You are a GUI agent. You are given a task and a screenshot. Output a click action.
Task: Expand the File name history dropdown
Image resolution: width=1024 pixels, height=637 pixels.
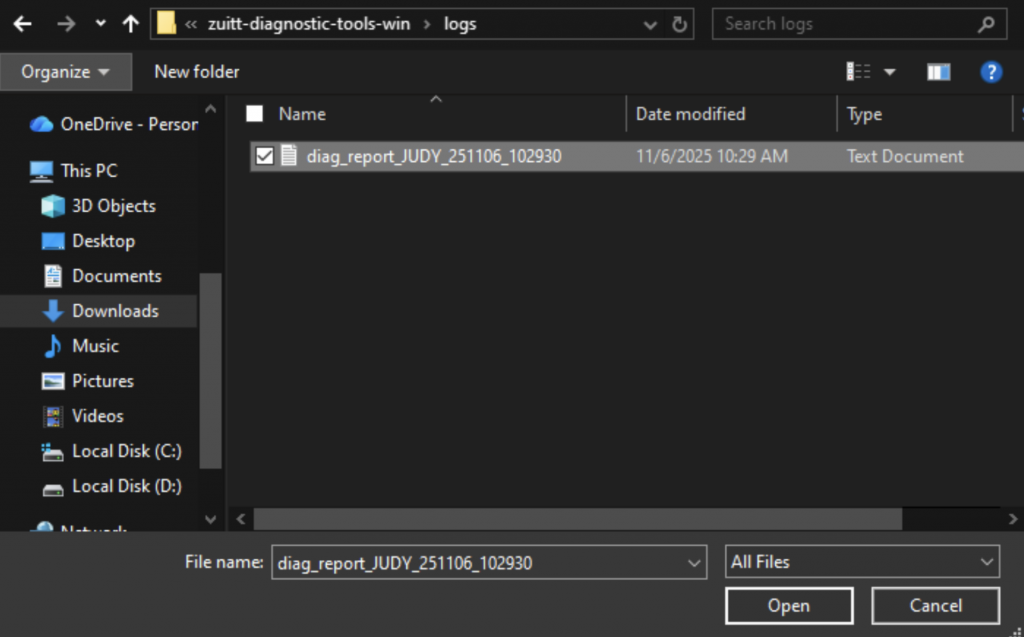click(694, 563)
